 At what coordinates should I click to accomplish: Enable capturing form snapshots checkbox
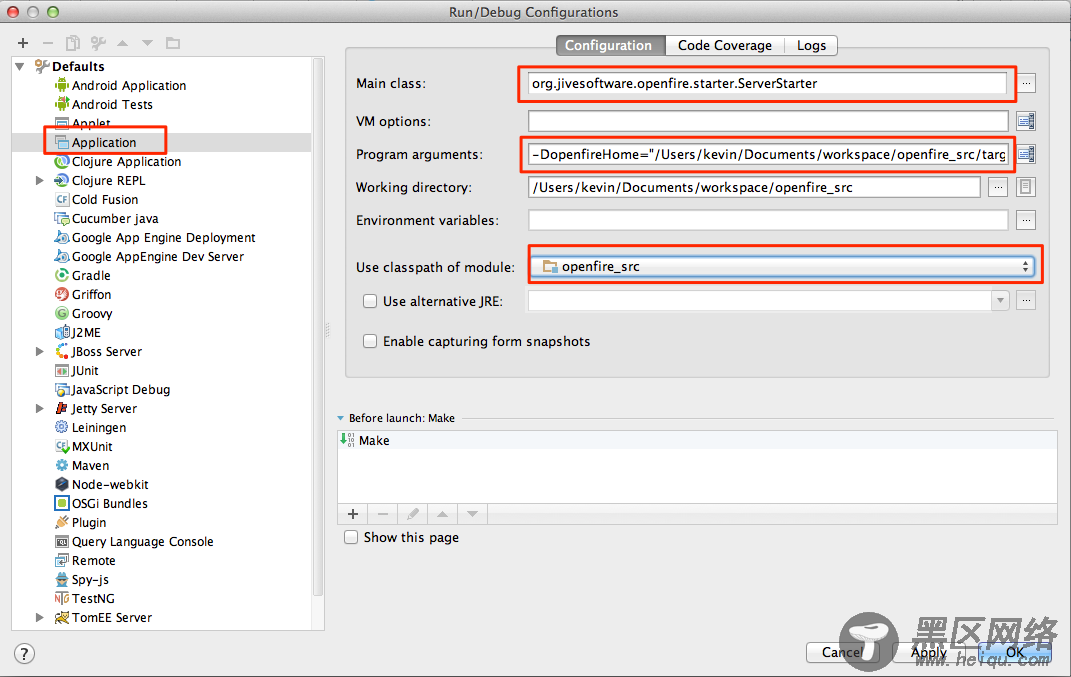click(370, 341)
